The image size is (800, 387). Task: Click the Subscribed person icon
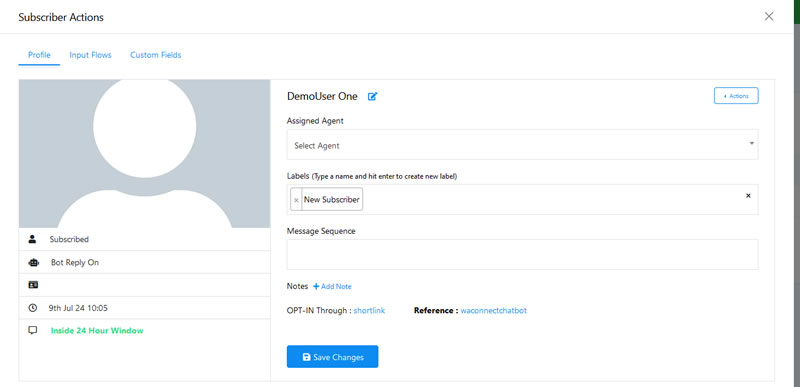tap(33, 239)
